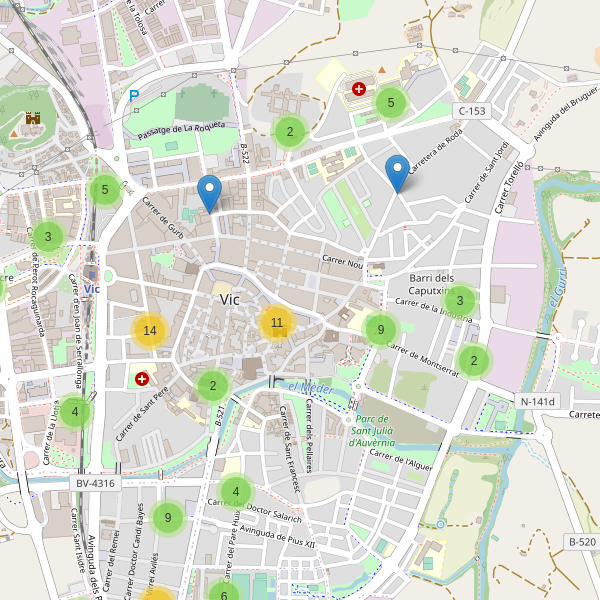Click the Carrer d'en Joan de Serrallonga label
Screen dimensions: 600x600
[75, 331]
